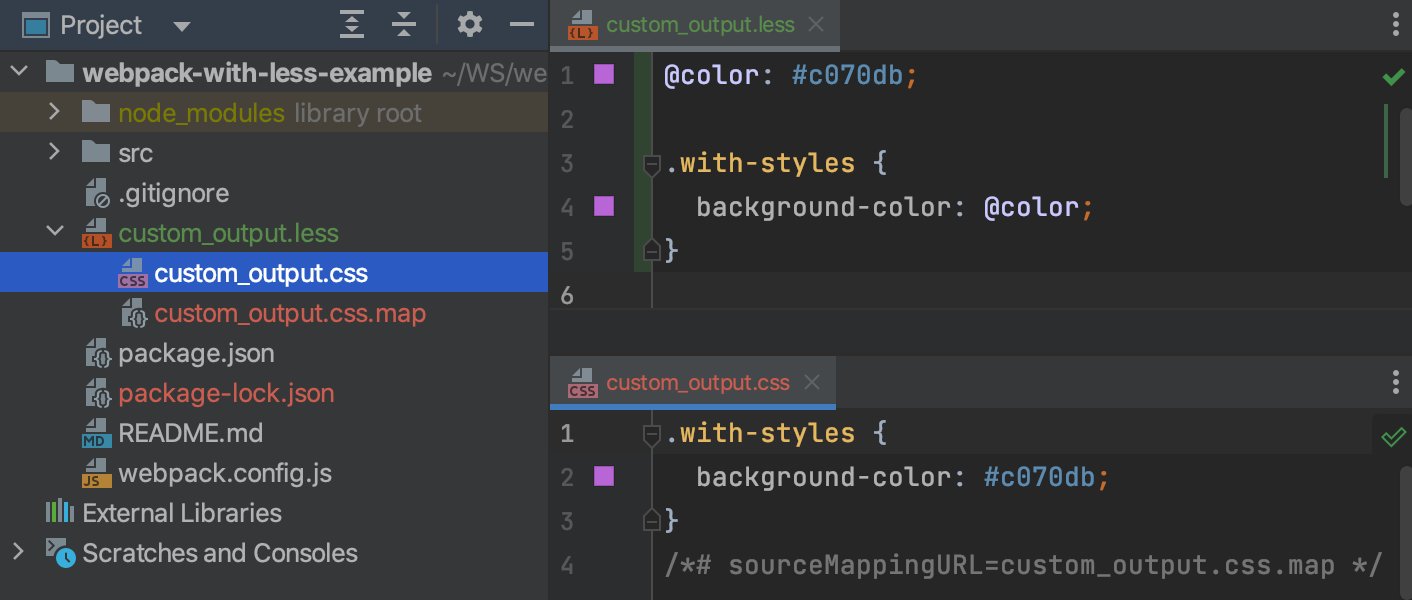The image size is (1412, 600).
Task: Click the inspection status checkmarks in the CSS editor
Action: coord(1393,437)
